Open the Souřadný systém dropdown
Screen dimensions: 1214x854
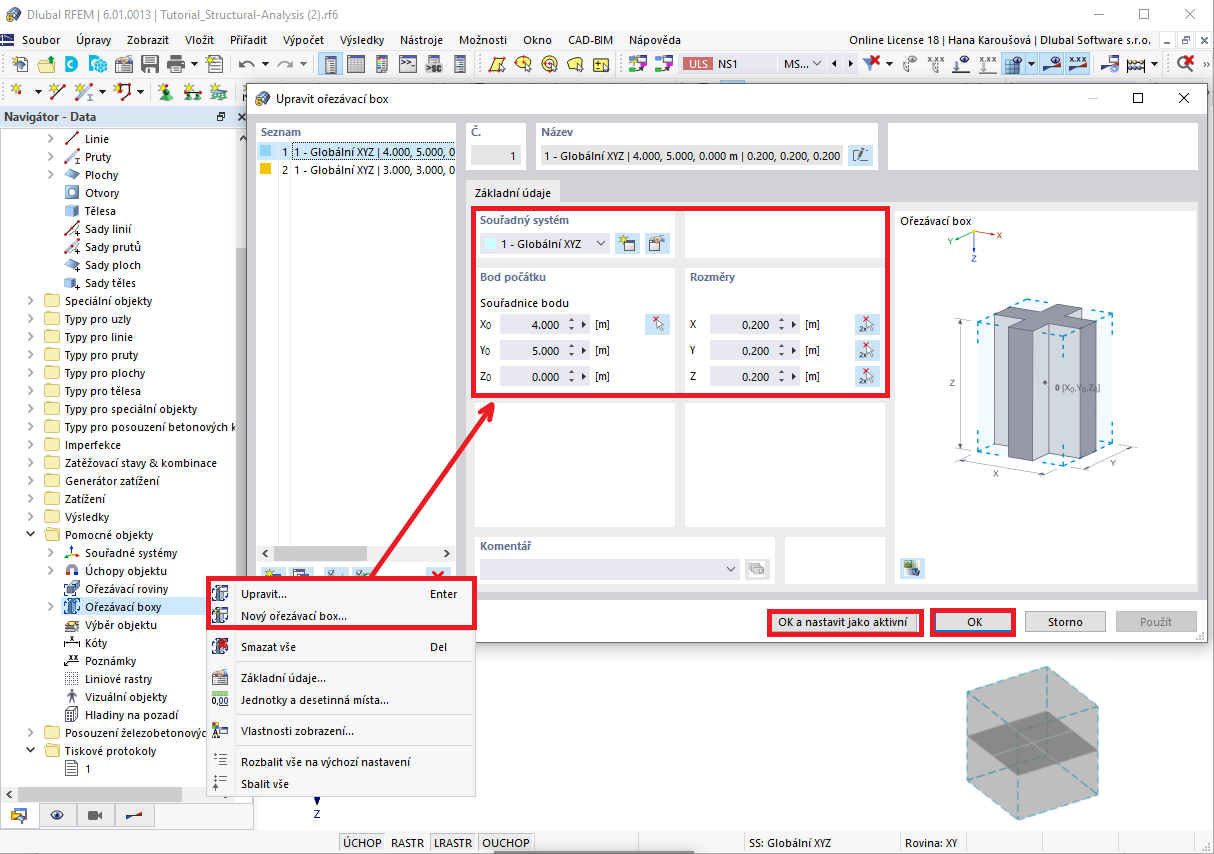coord(544,243)
